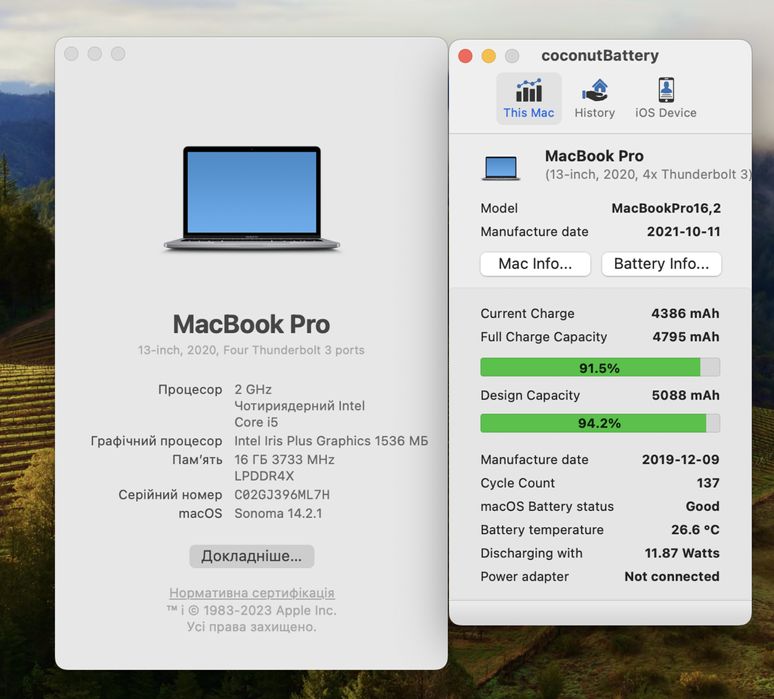Screen dimensions: 774x699
Task: Click the Full Charge Capacity 4795 mAh value
Action: 686,337
